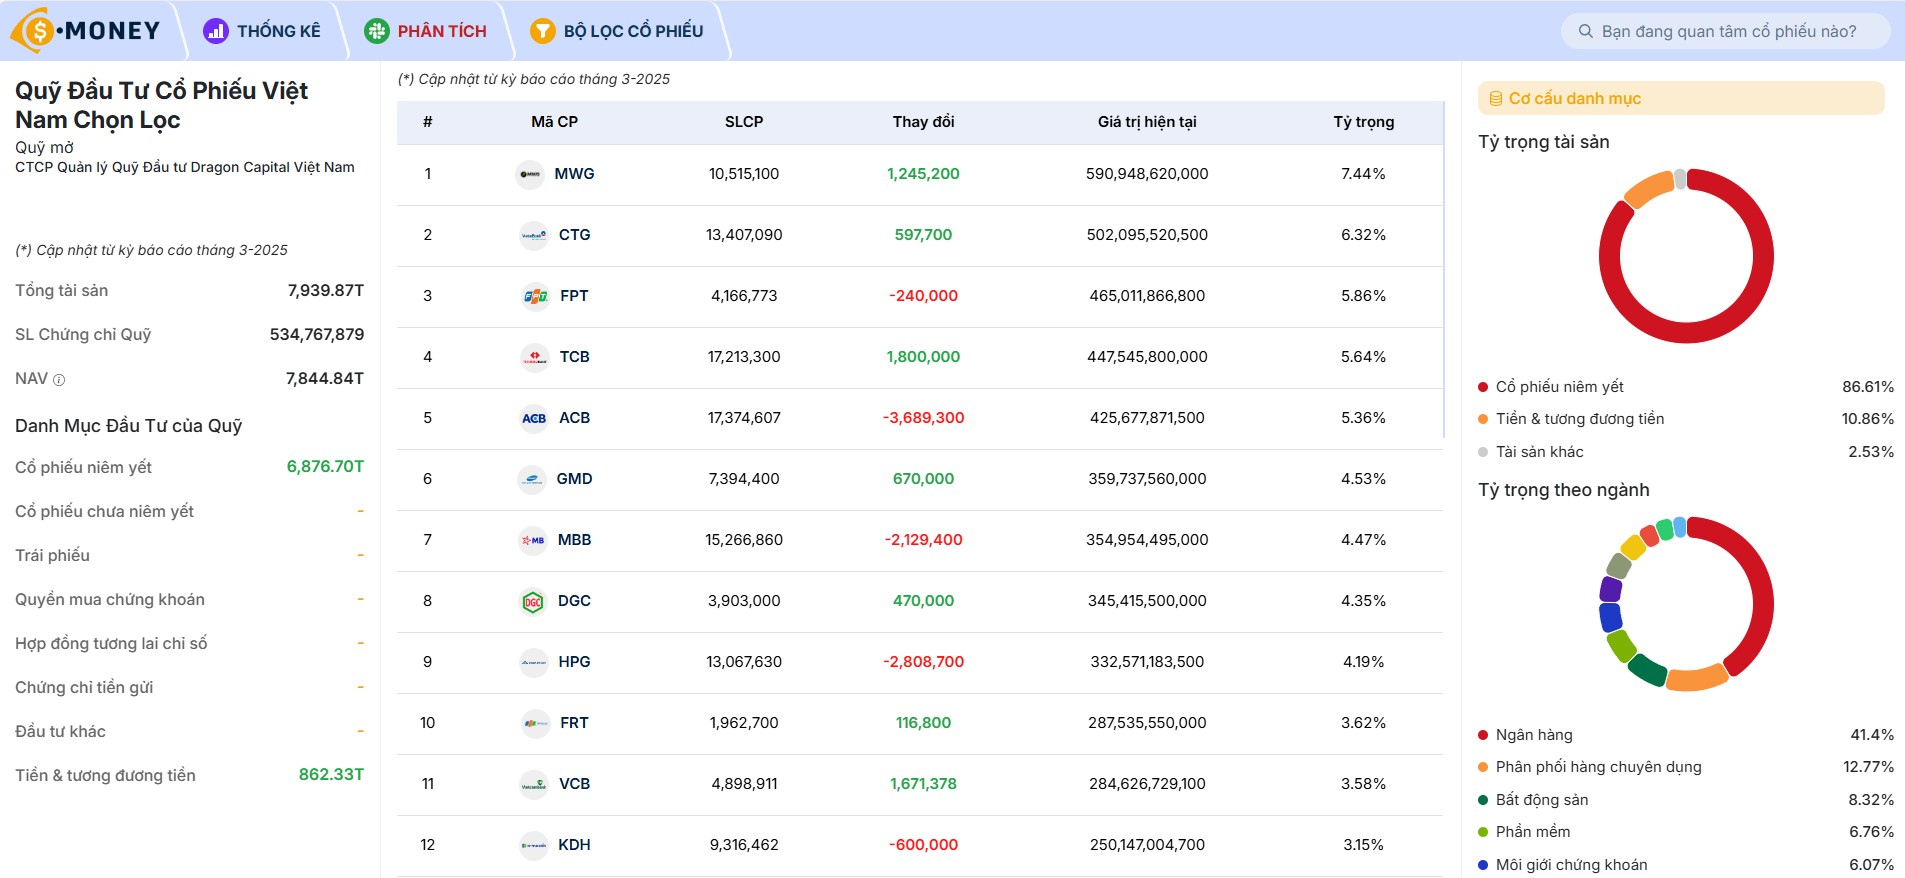Open the HPG stock link
1905x878 pixels.
[574, 662]
